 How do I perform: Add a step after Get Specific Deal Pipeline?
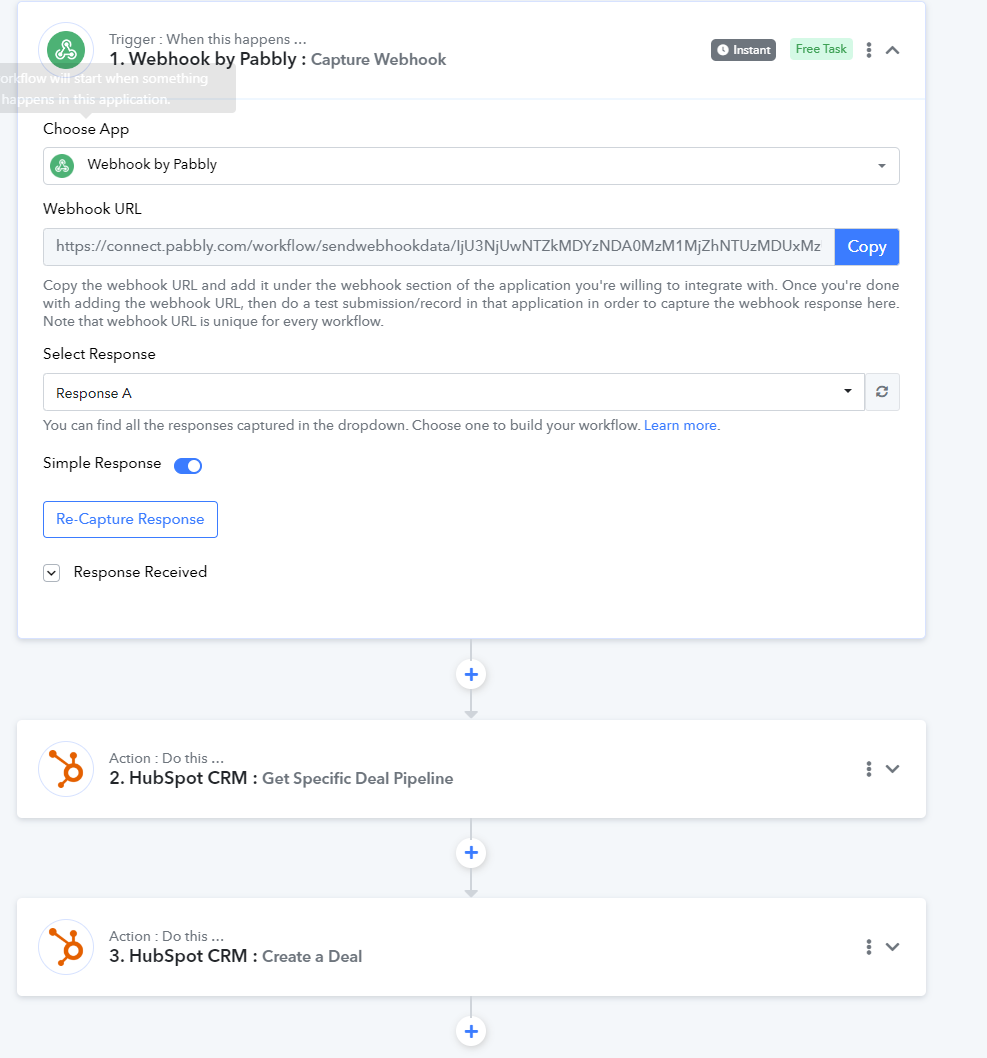point(471,853)
